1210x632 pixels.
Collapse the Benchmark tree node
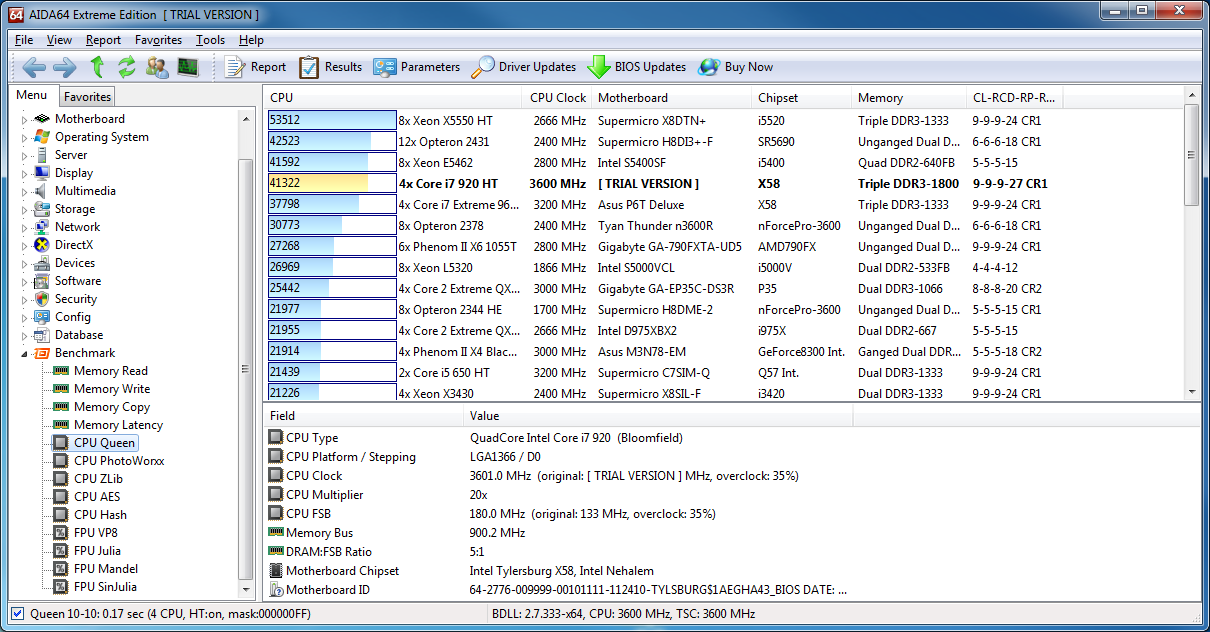[x=25, y=353]
